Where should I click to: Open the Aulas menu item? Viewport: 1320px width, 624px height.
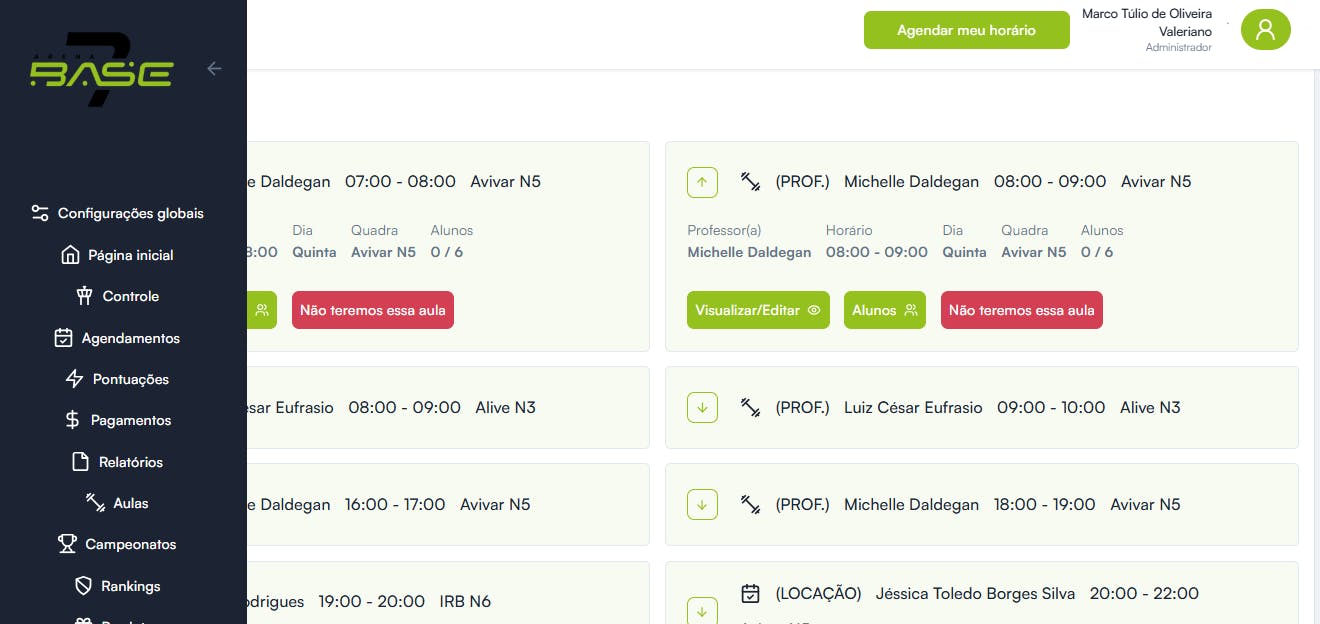130,503
